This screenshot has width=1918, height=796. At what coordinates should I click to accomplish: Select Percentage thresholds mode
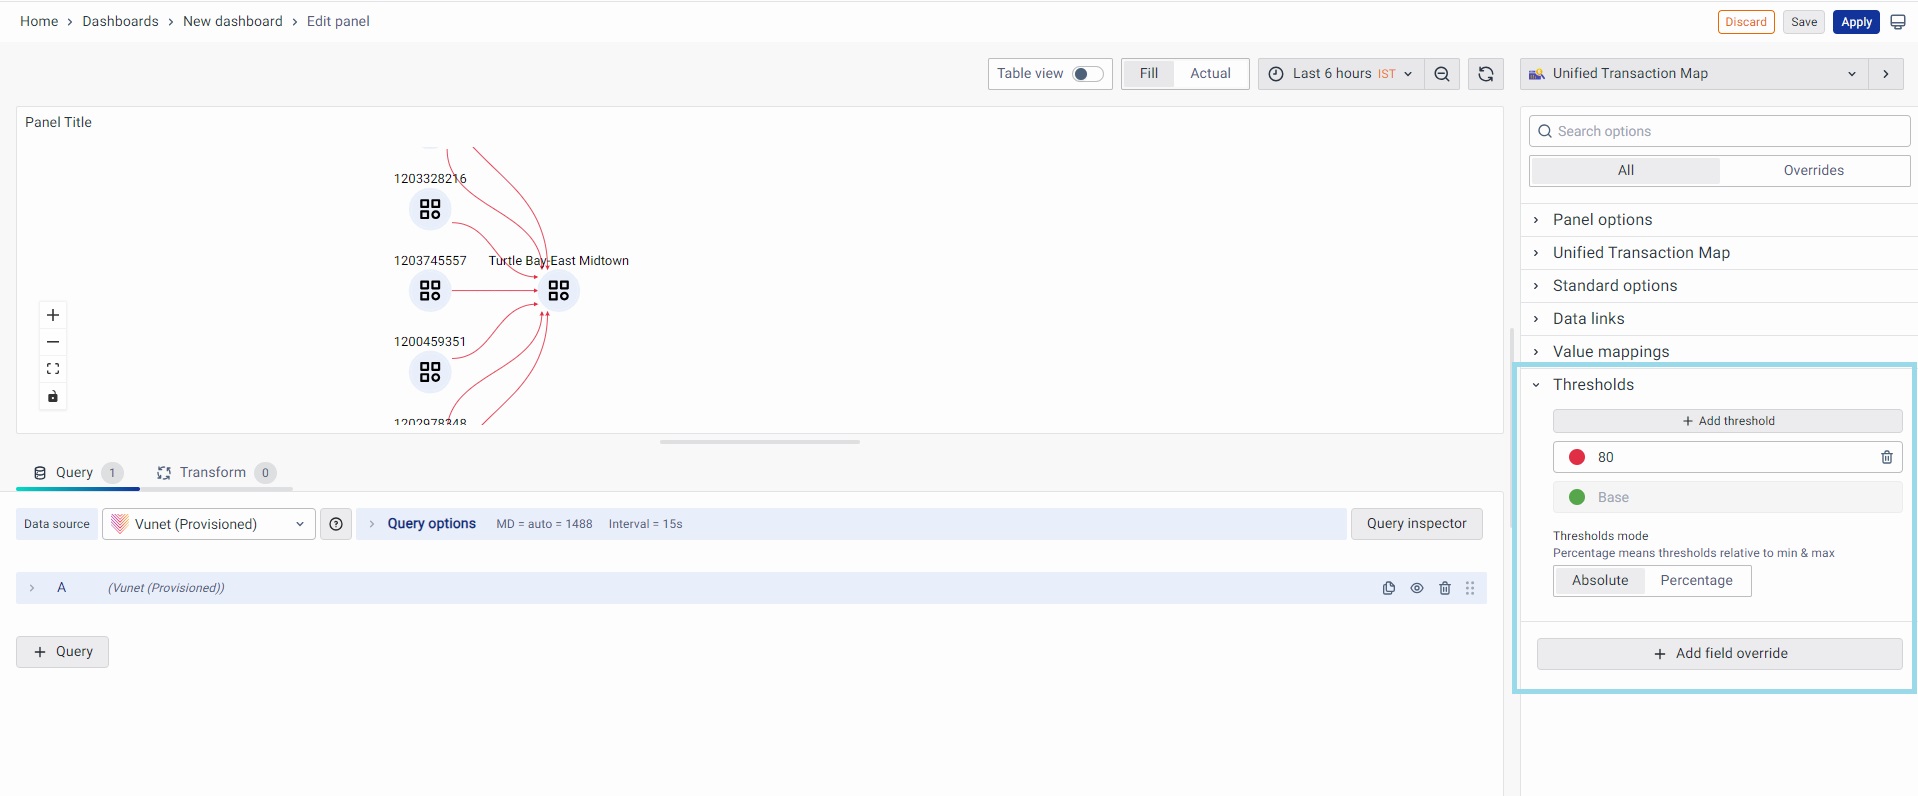(x=1696, y=581)
